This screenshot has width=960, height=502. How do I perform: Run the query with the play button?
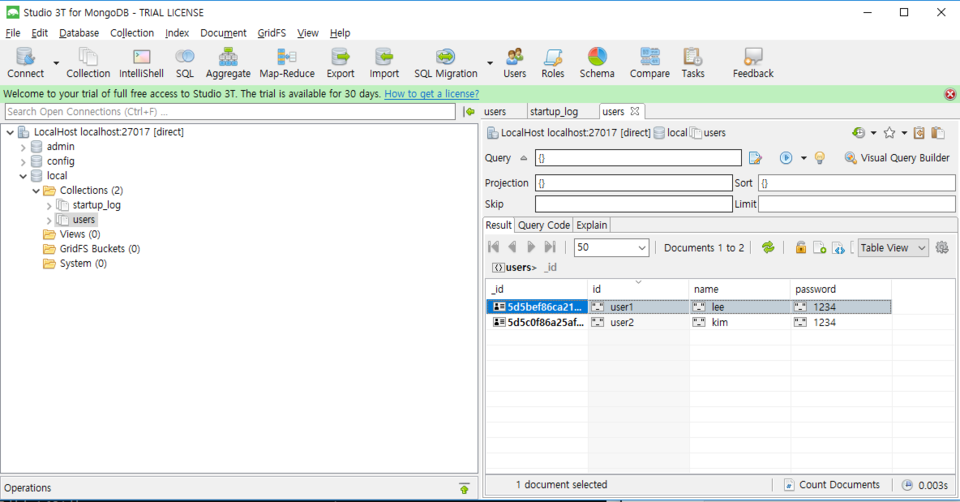[786, 158]
